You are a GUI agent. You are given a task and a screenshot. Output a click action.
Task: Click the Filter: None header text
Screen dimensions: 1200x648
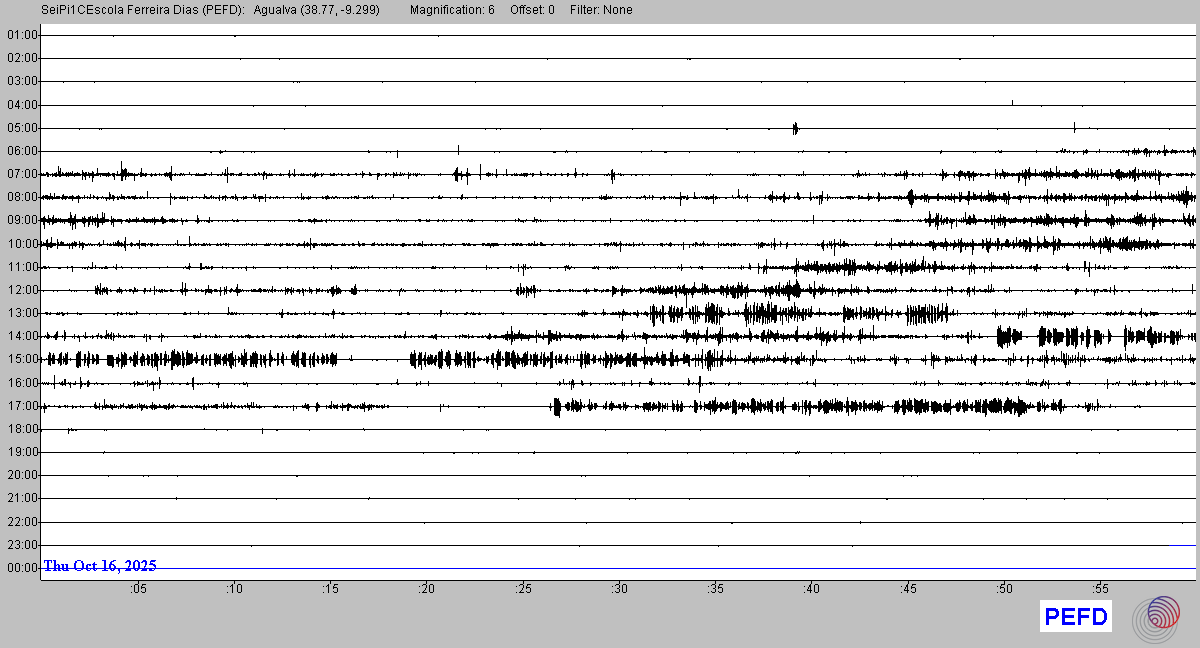601,10
